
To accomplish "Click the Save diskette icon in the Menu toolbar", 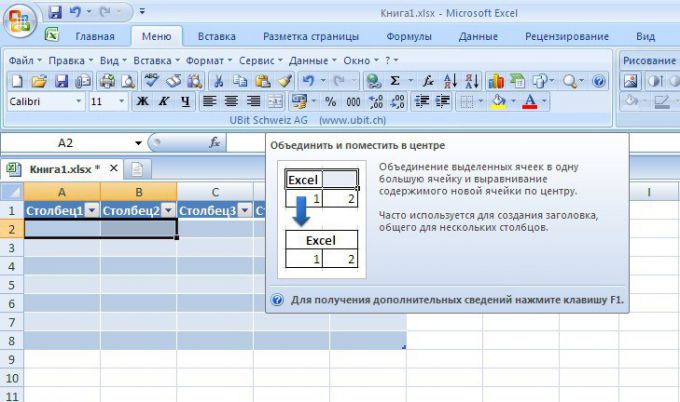I will click(x=61, y=81).
